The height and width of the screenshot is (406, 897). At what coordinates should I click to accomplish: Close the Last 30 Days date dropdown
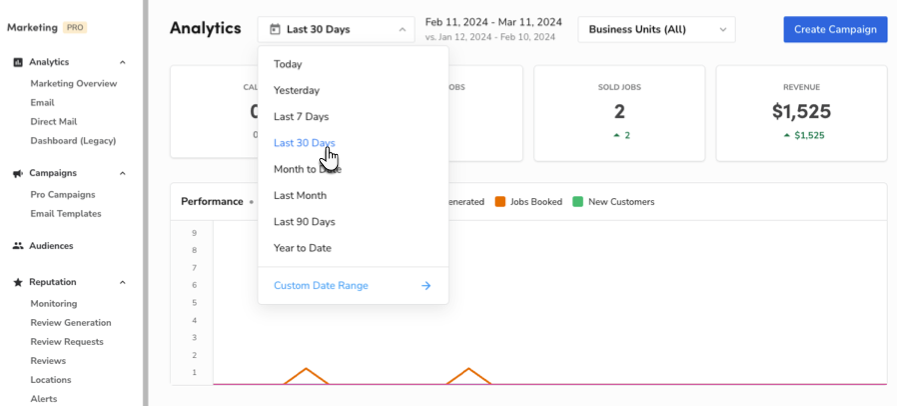336,29
